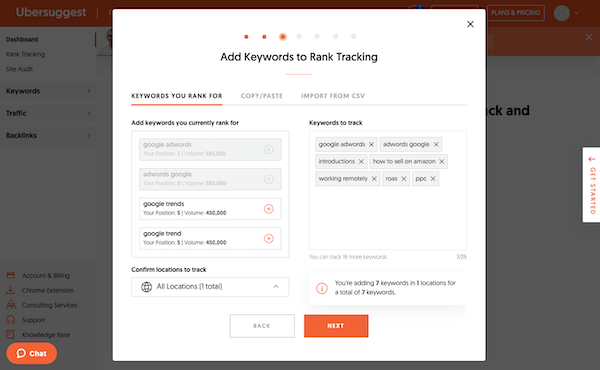Remove 'how to sell on amazon' tag

pyautogui.click(x=442, y=161)
